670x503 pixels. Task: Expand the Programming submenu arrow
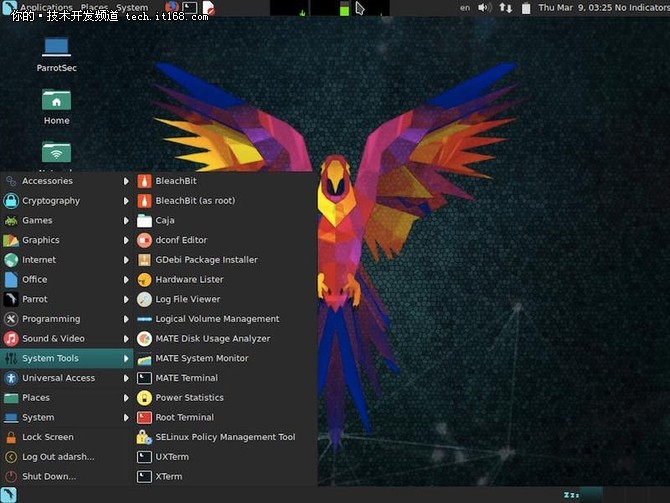tap(126, 319)
